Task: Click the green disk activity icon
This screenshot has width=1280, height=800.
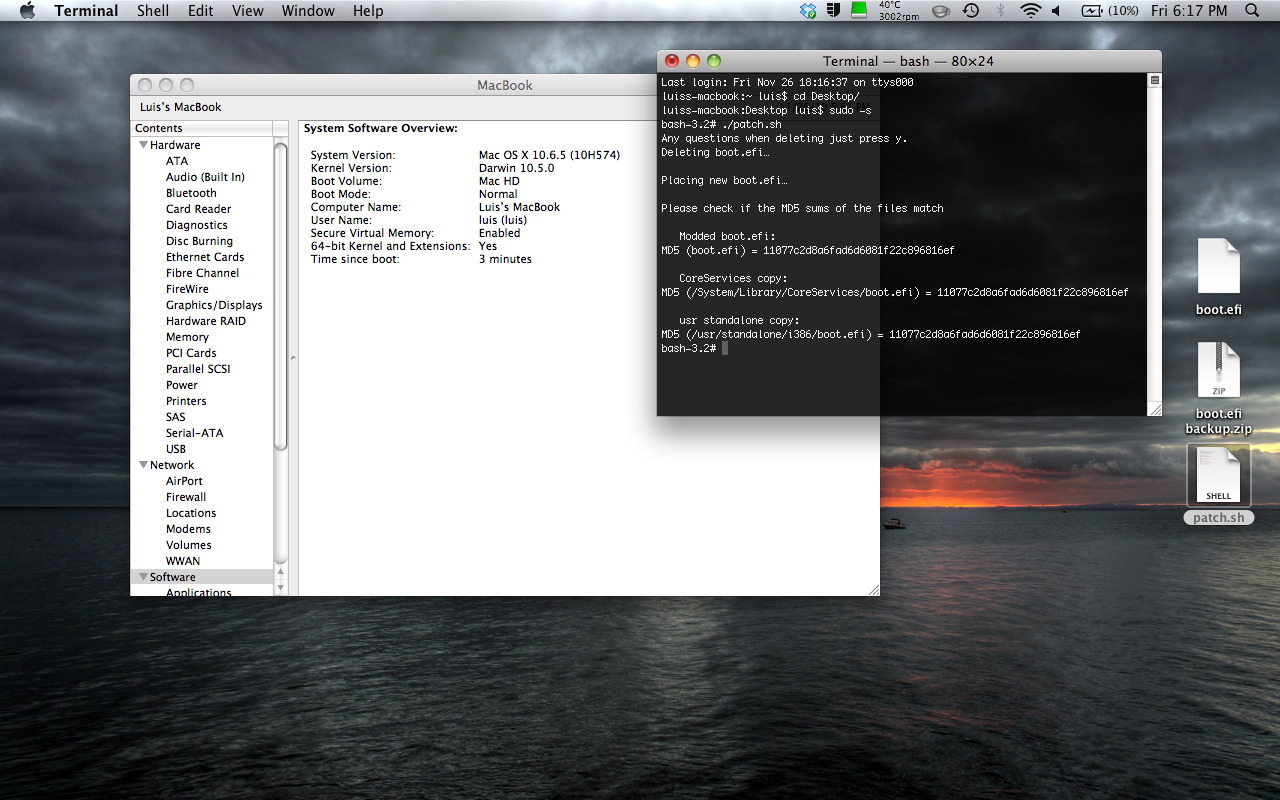Action: tap(858, 10)
